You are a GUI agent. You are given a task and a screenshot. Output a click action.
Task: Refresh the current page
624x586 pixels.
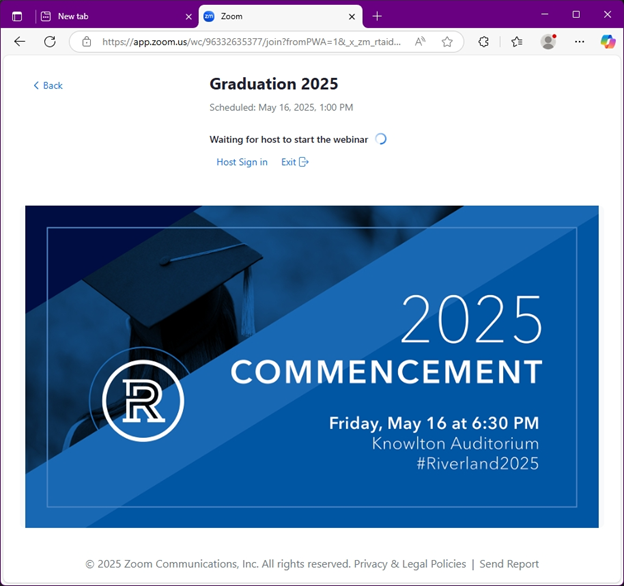[x=50, y=41]
